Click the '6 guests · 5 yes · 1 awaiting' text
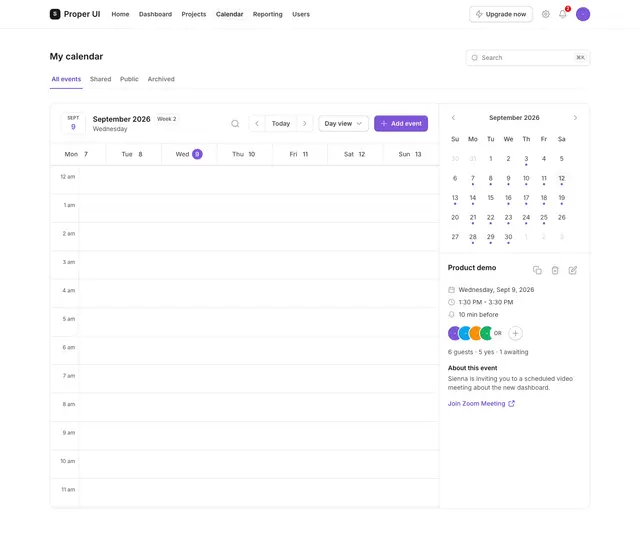The width and height of the screenshot is (640, 551). point(488,352)
